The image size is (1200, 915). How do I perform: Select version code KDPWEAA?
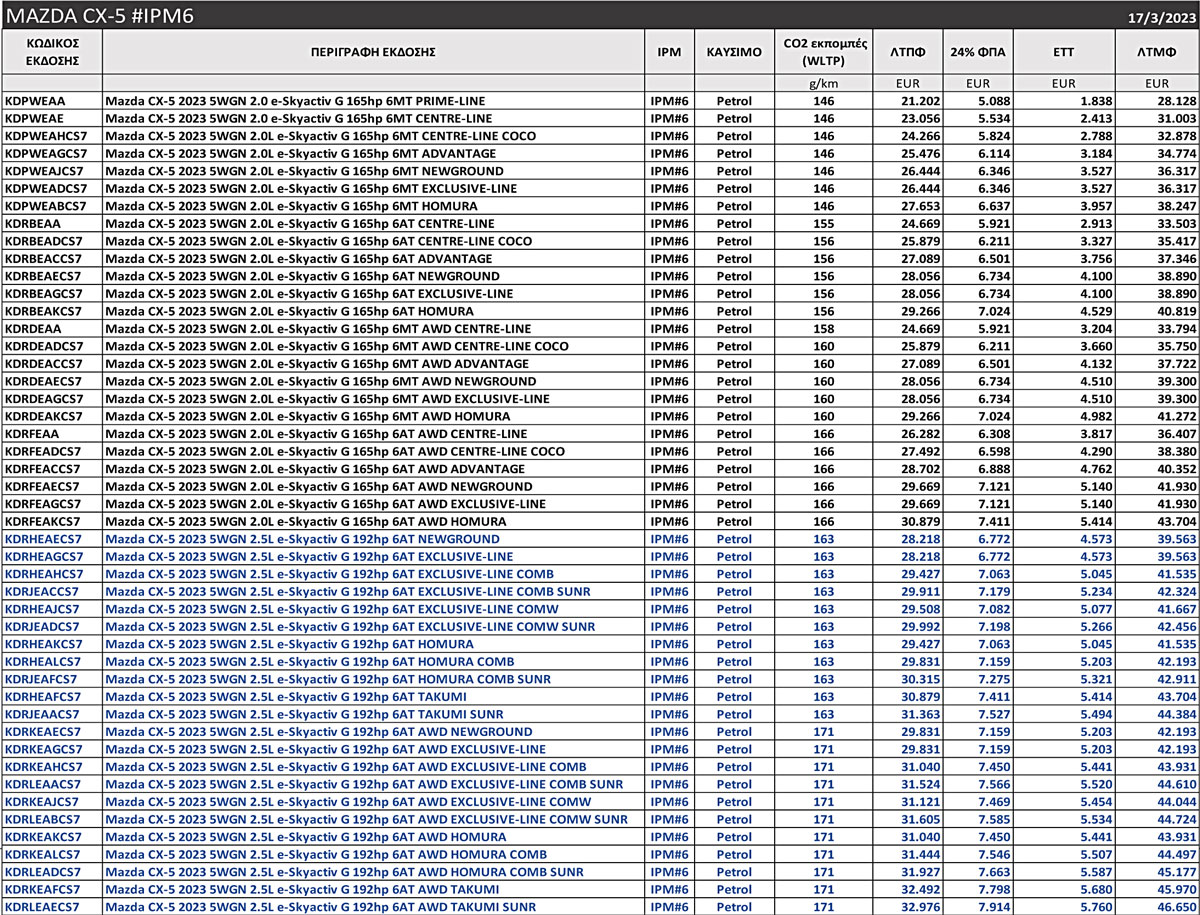[34, 101]
